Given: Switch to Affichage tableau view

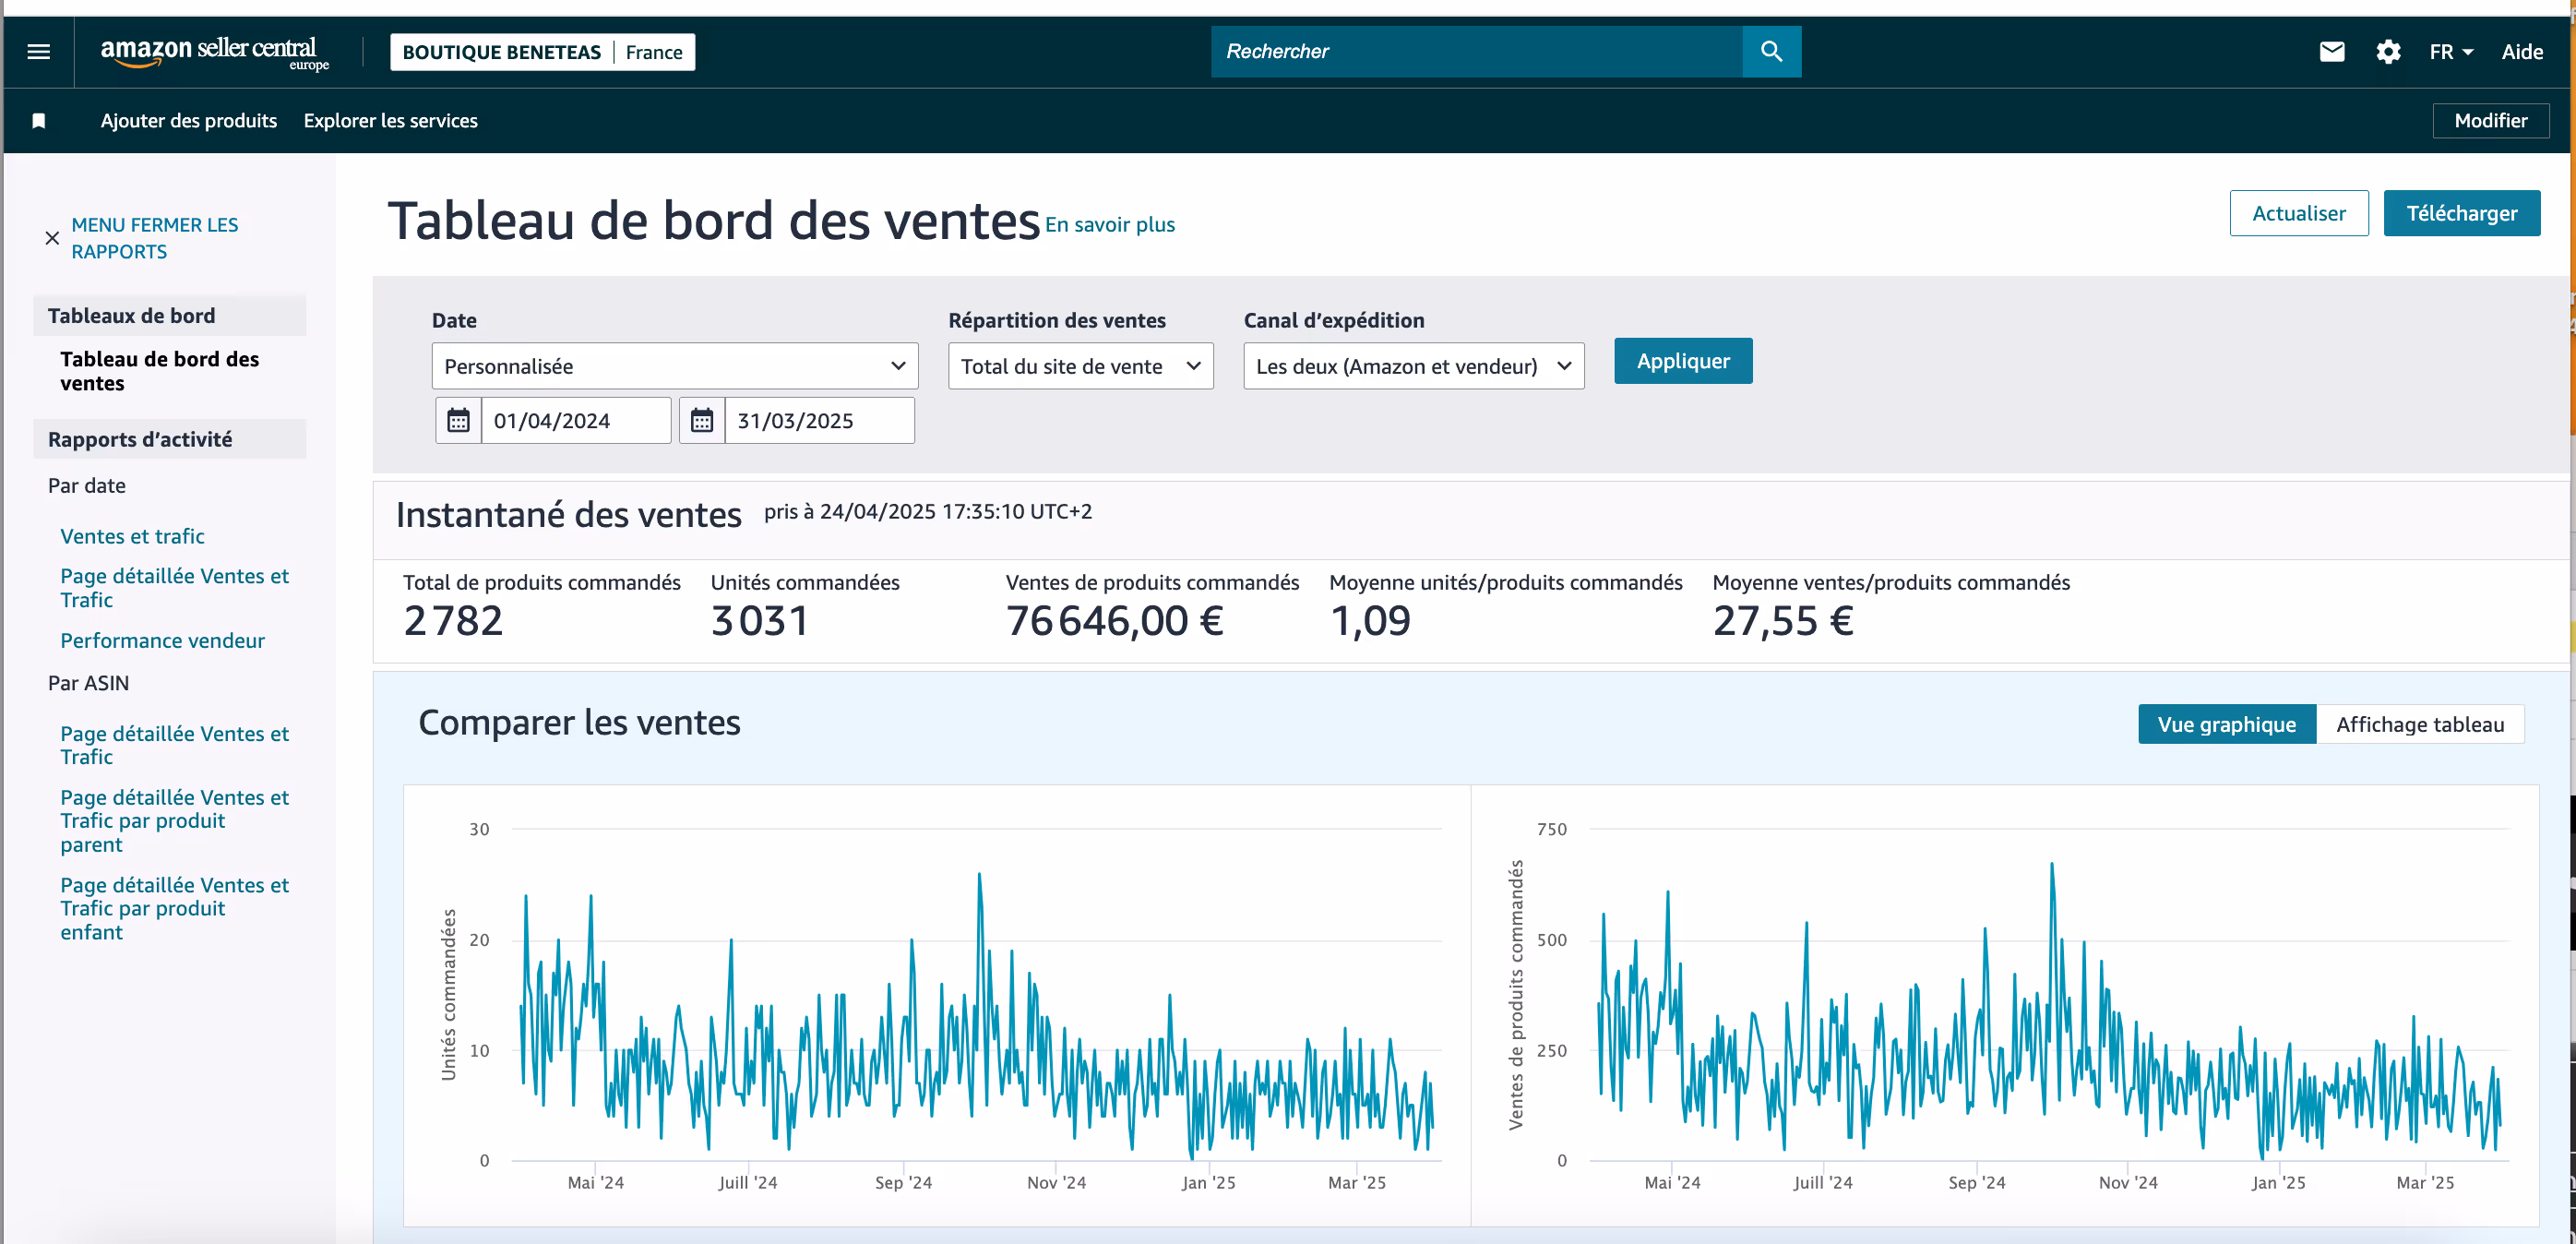Looking at the screenshot, I should (x=2419, y=724).
